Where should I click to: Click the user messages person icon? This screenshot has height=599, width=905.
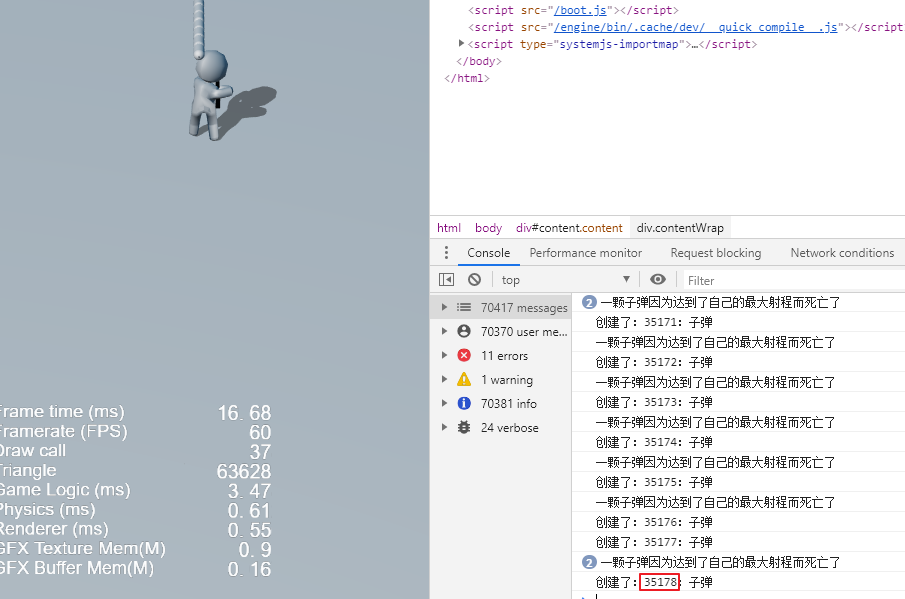pos(464,331)
